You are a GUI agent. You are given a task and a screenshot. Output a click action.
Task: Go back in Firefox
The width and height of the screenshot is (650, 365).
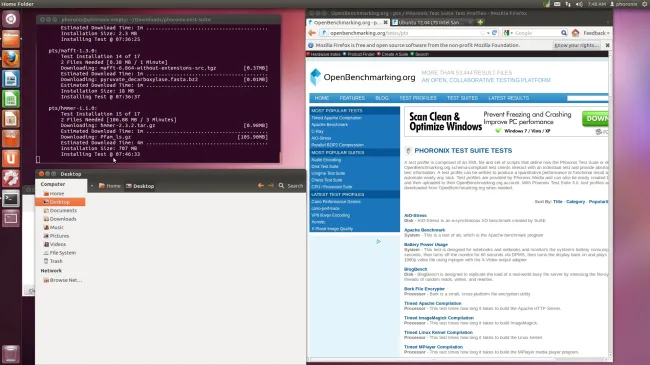pos(312,33)
